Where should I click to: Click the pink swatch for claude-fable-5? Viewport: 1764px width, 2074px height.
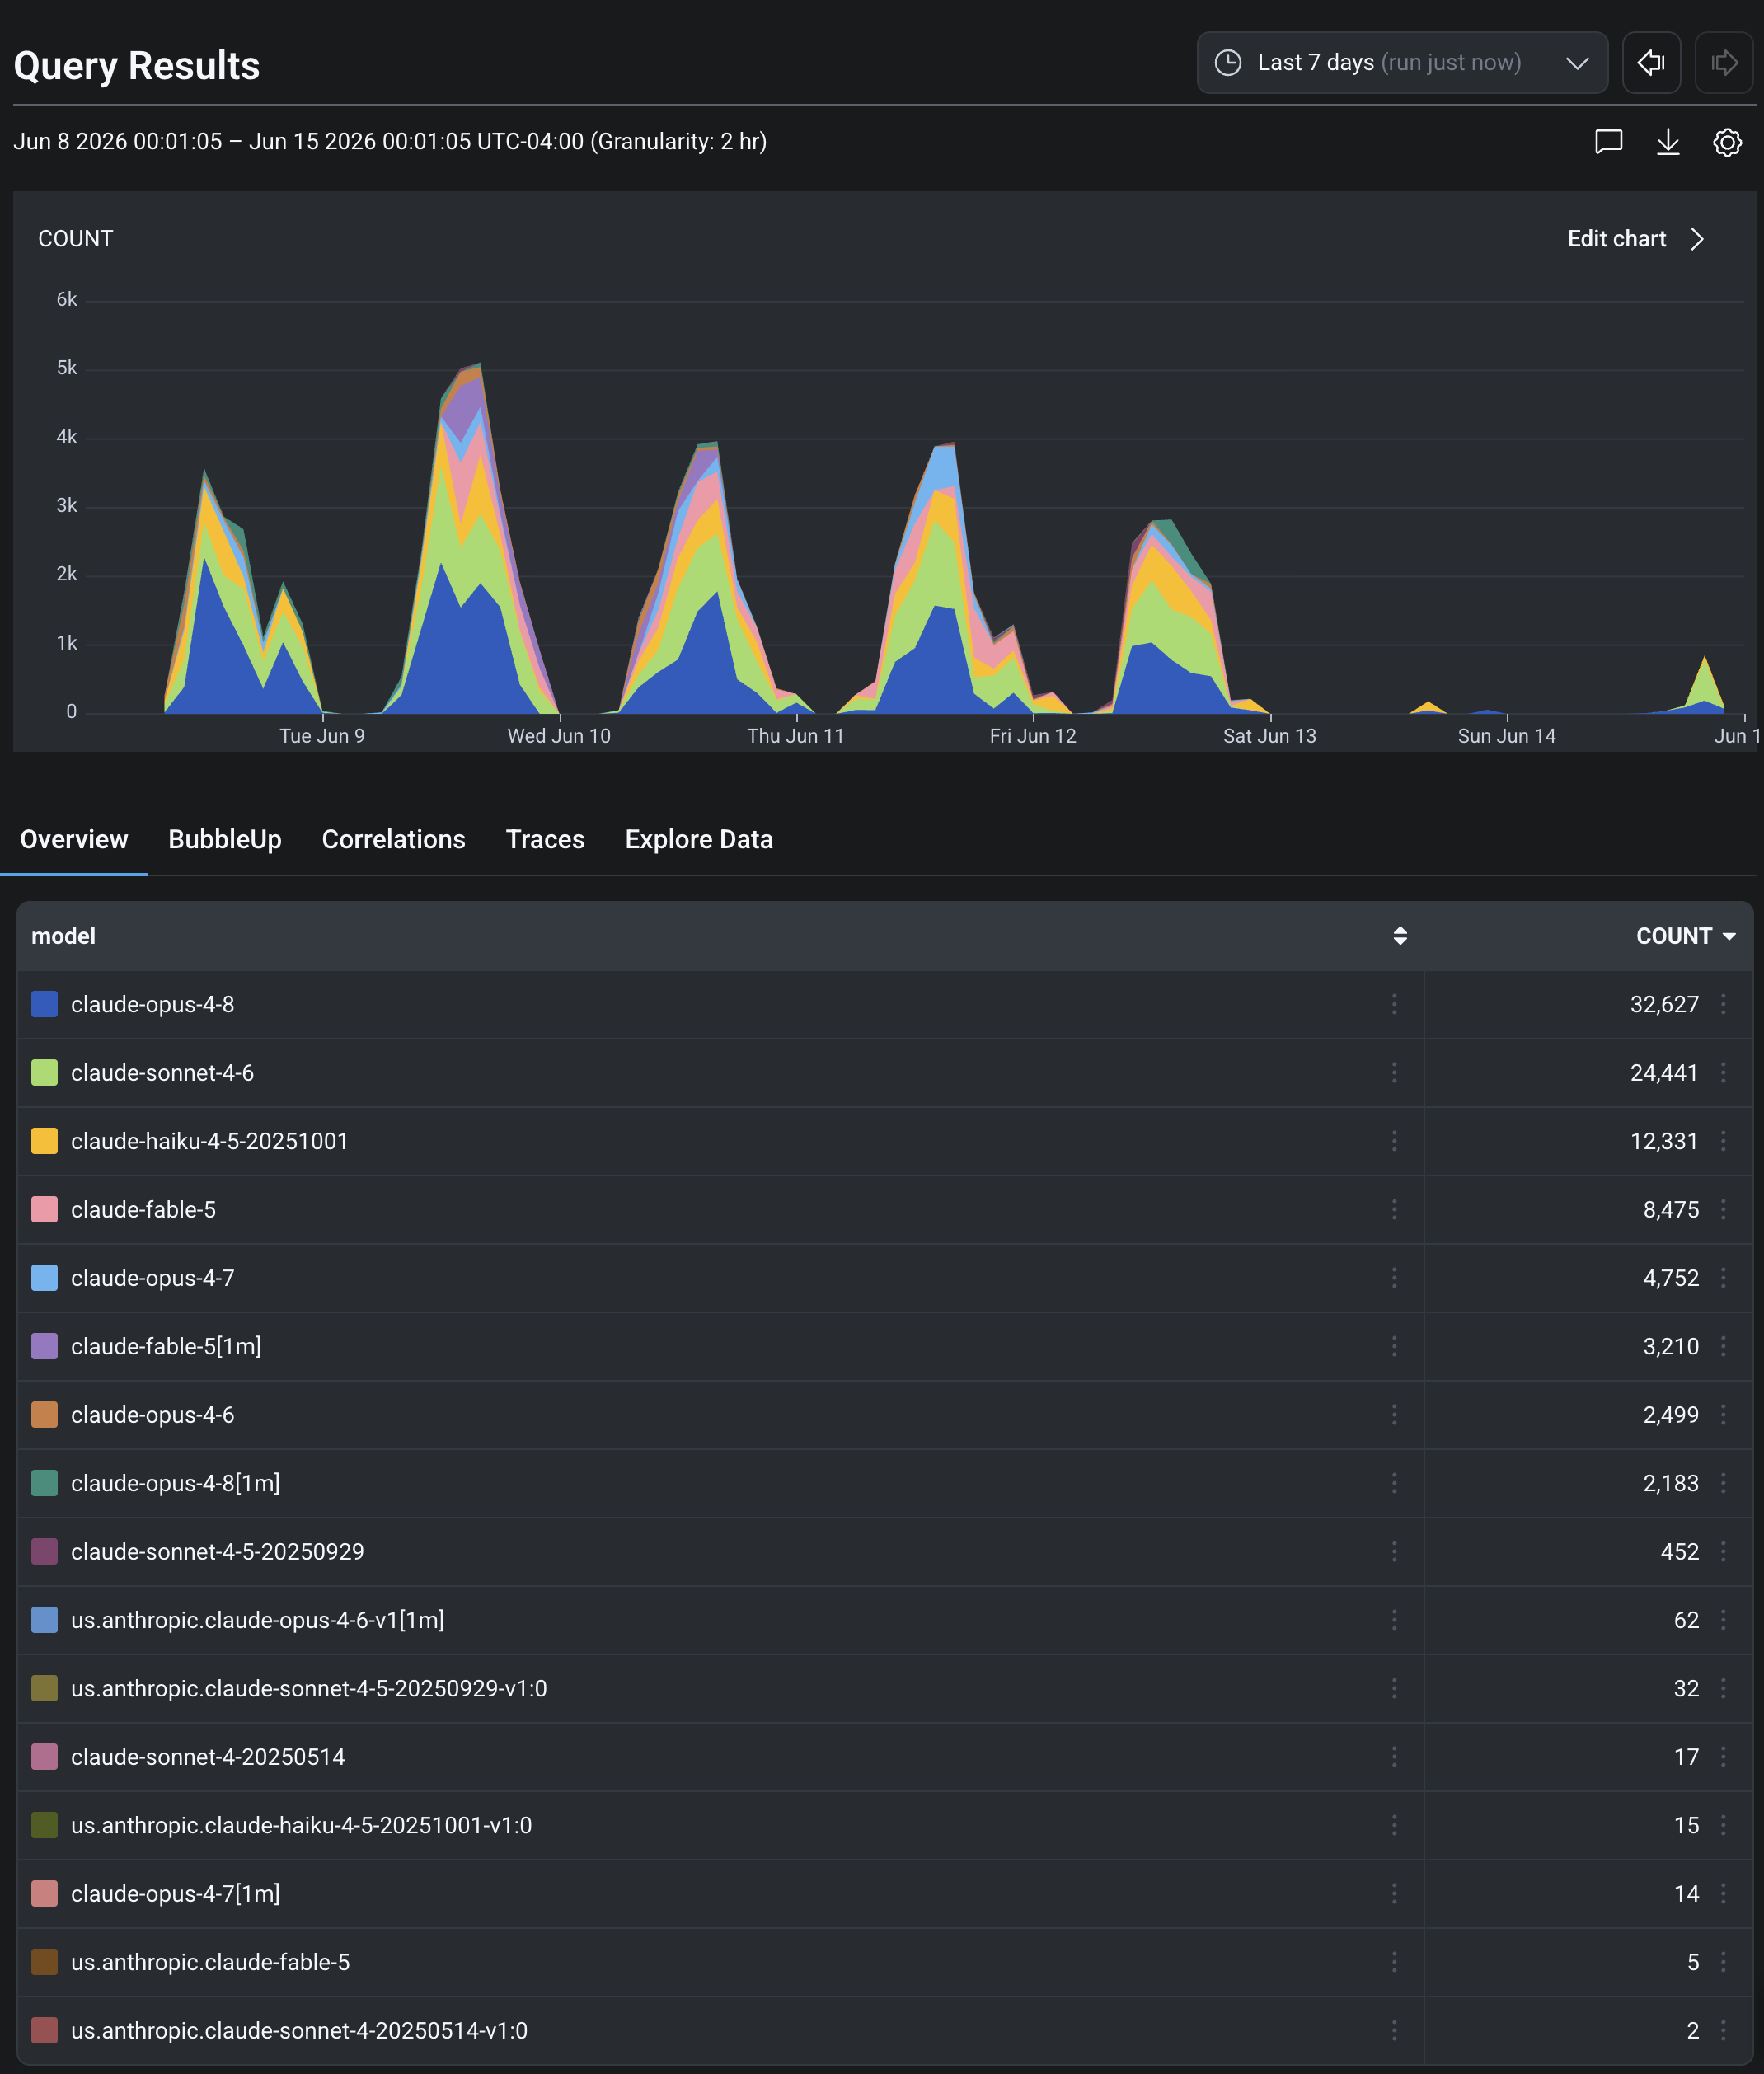coord(44,1210)
